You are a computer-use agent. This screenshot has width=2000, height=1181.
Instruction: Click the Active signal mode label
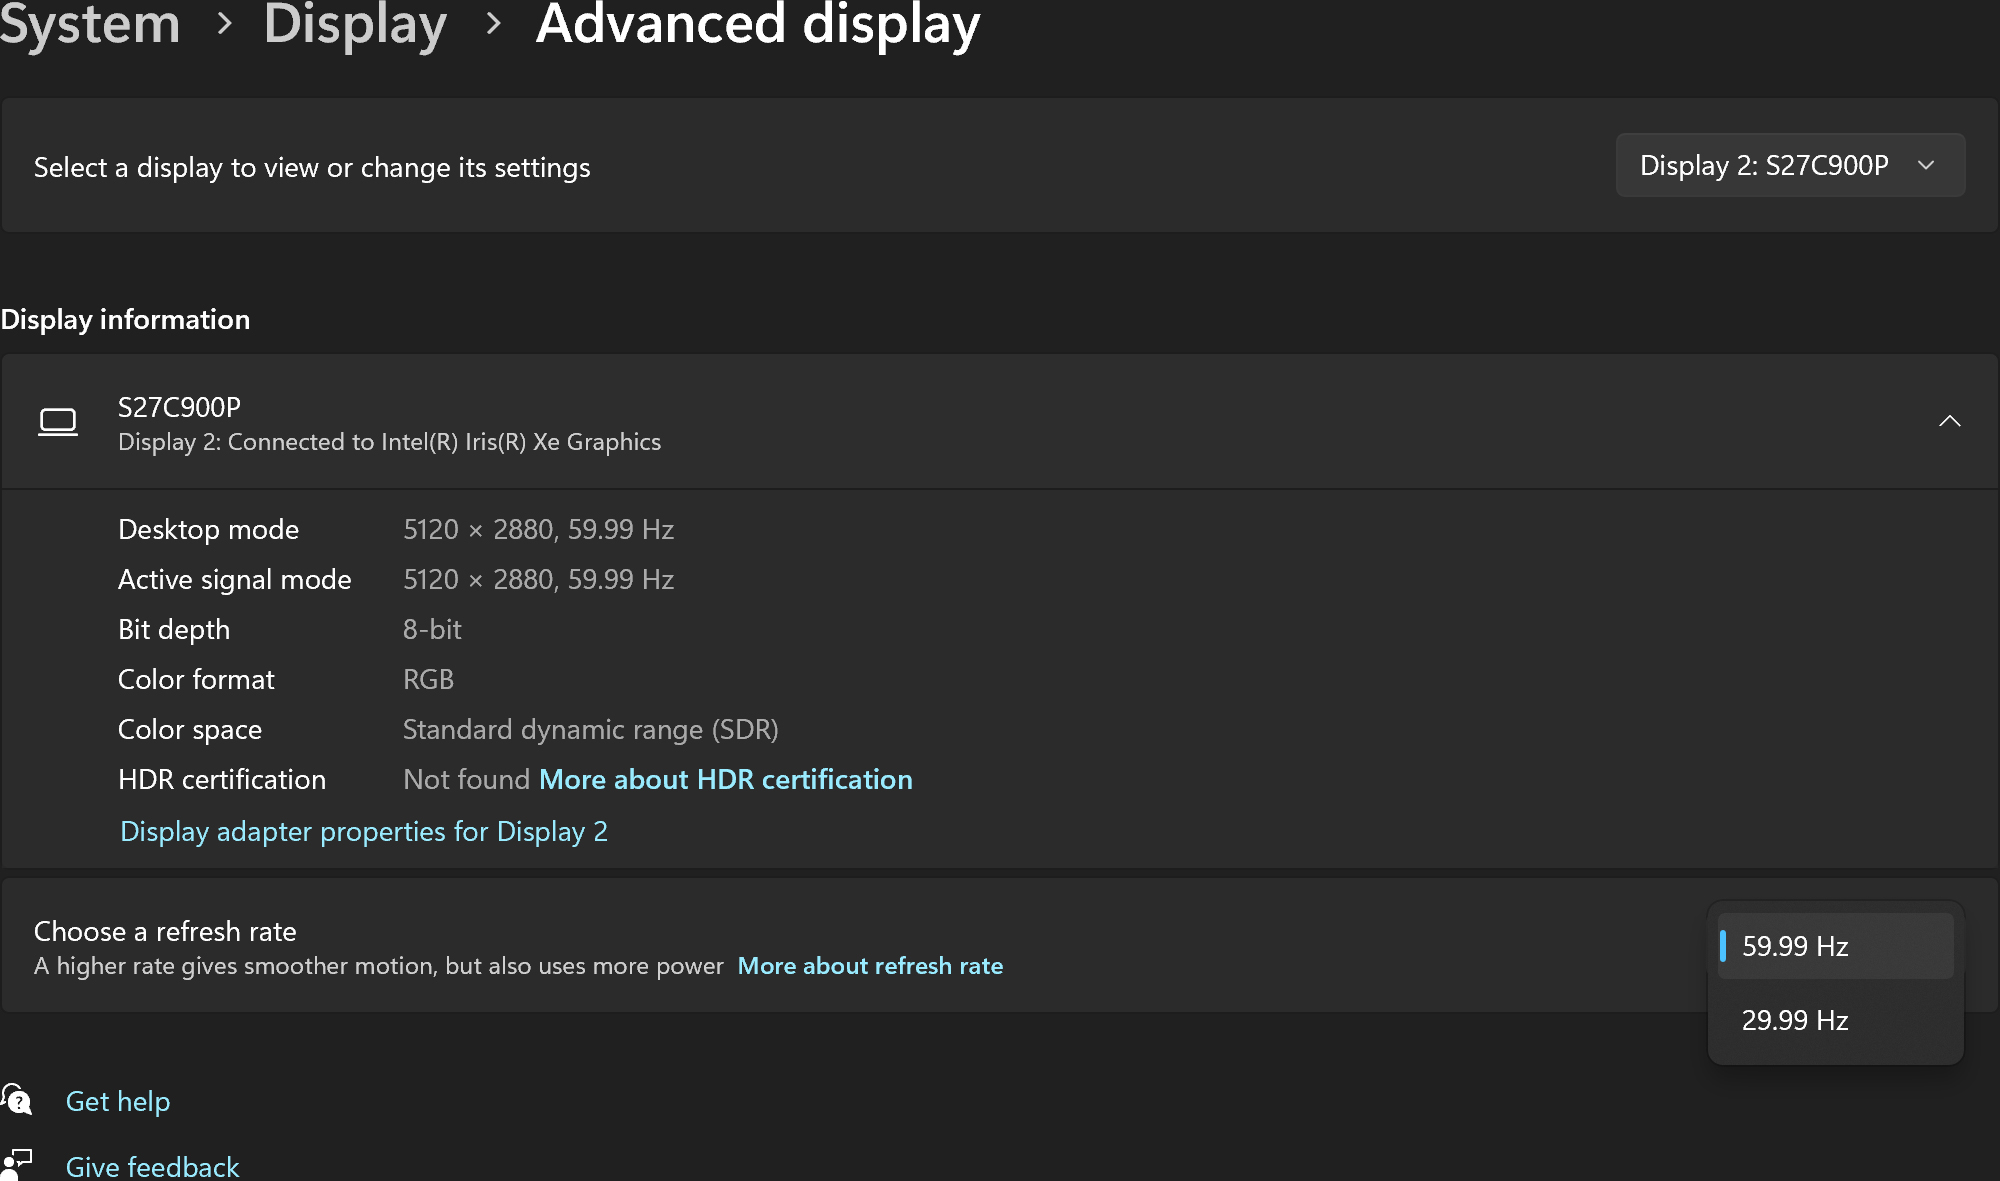(x=235, y=579)
